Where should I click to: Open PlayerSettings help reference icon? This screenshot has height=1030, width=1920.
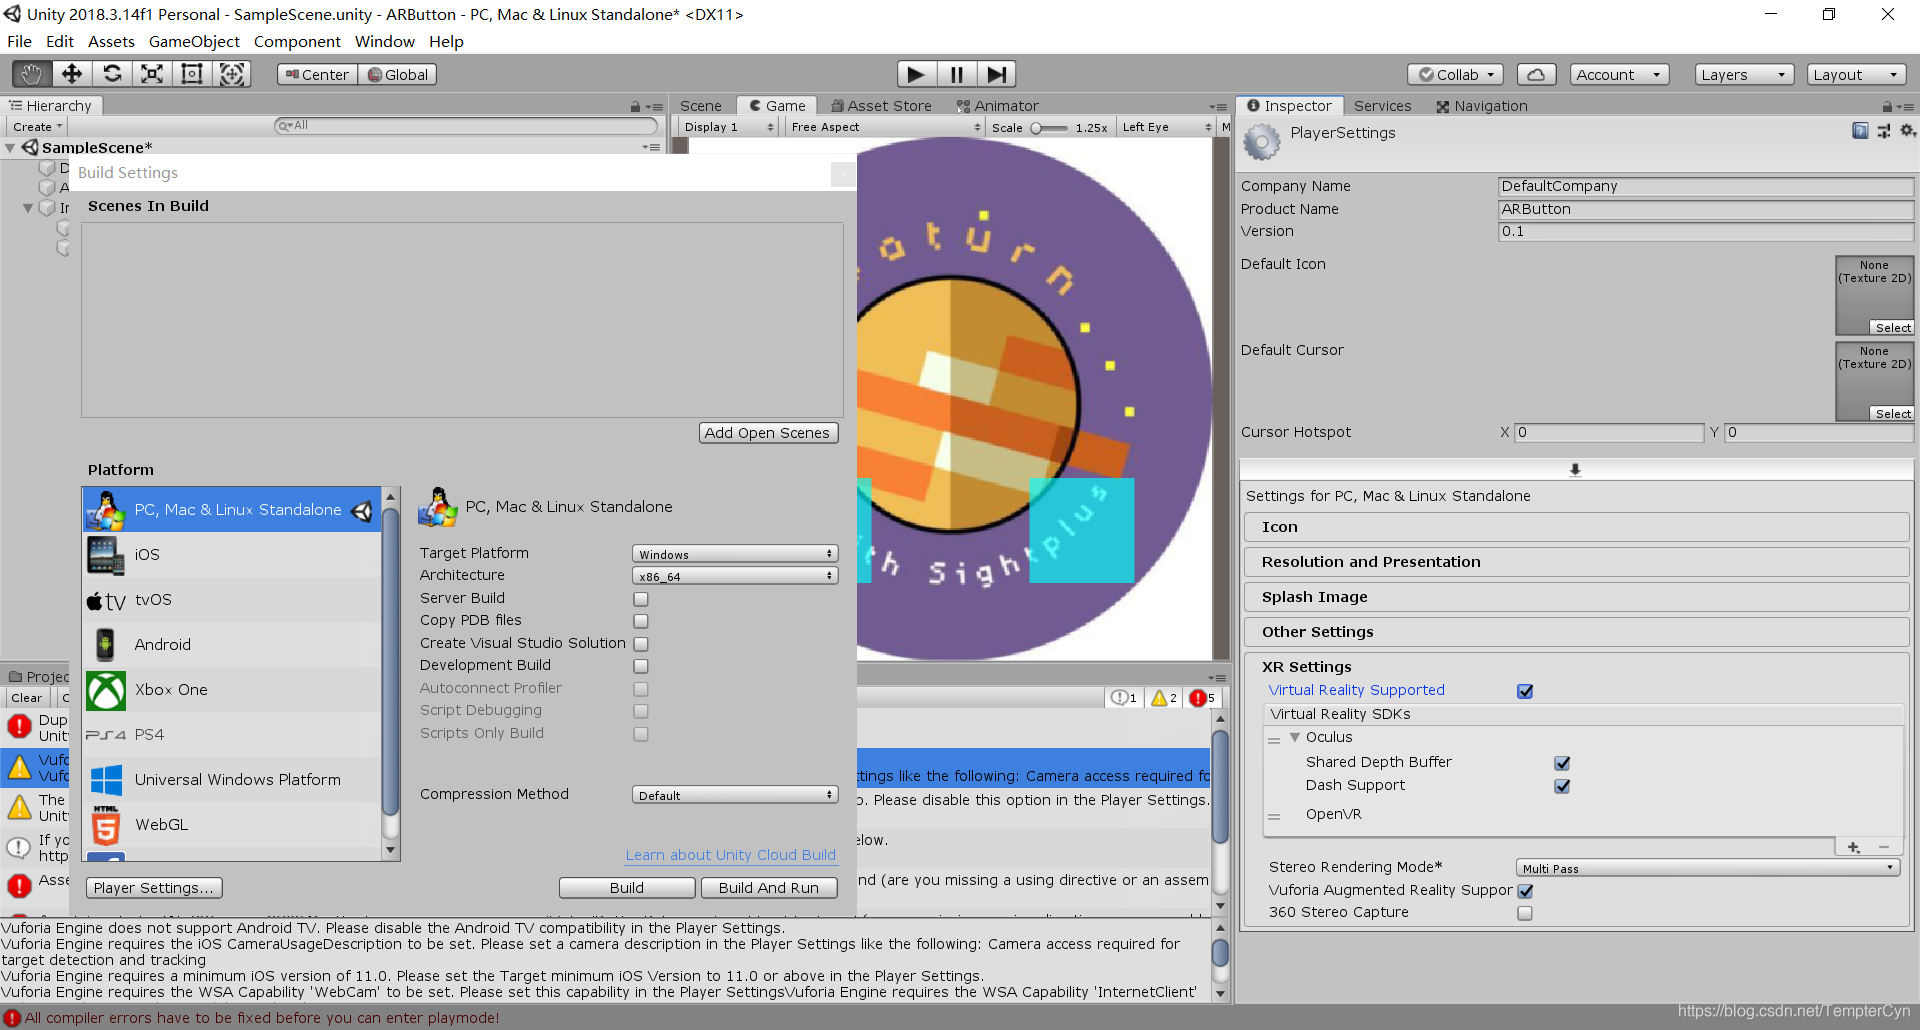[1860, 131]
